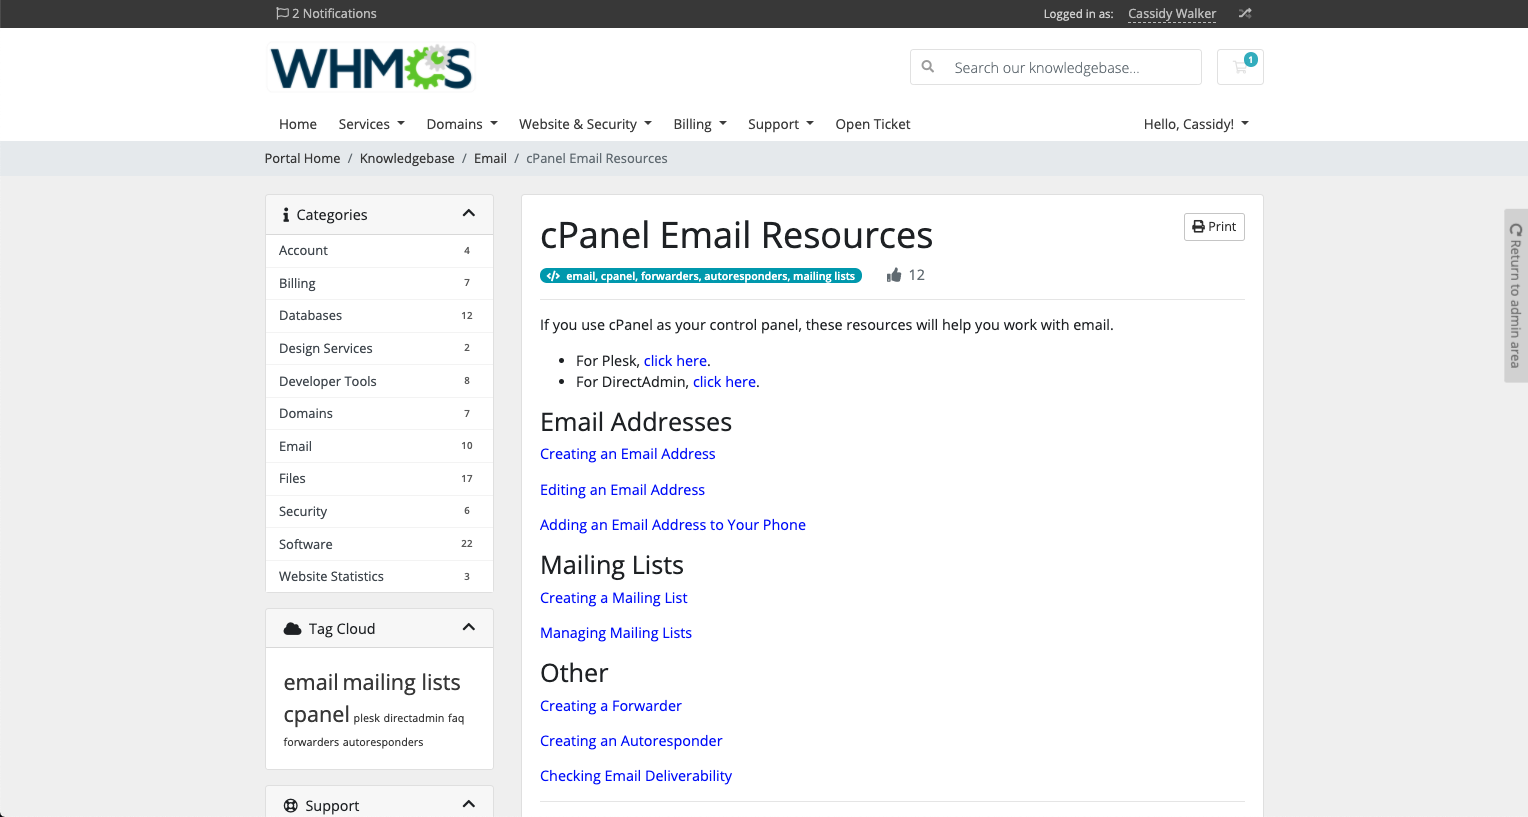The width and height of the screenshot is (1528, 817).
Task: Select the Billing category in sidebar
Action: click(x=379, y=283)
